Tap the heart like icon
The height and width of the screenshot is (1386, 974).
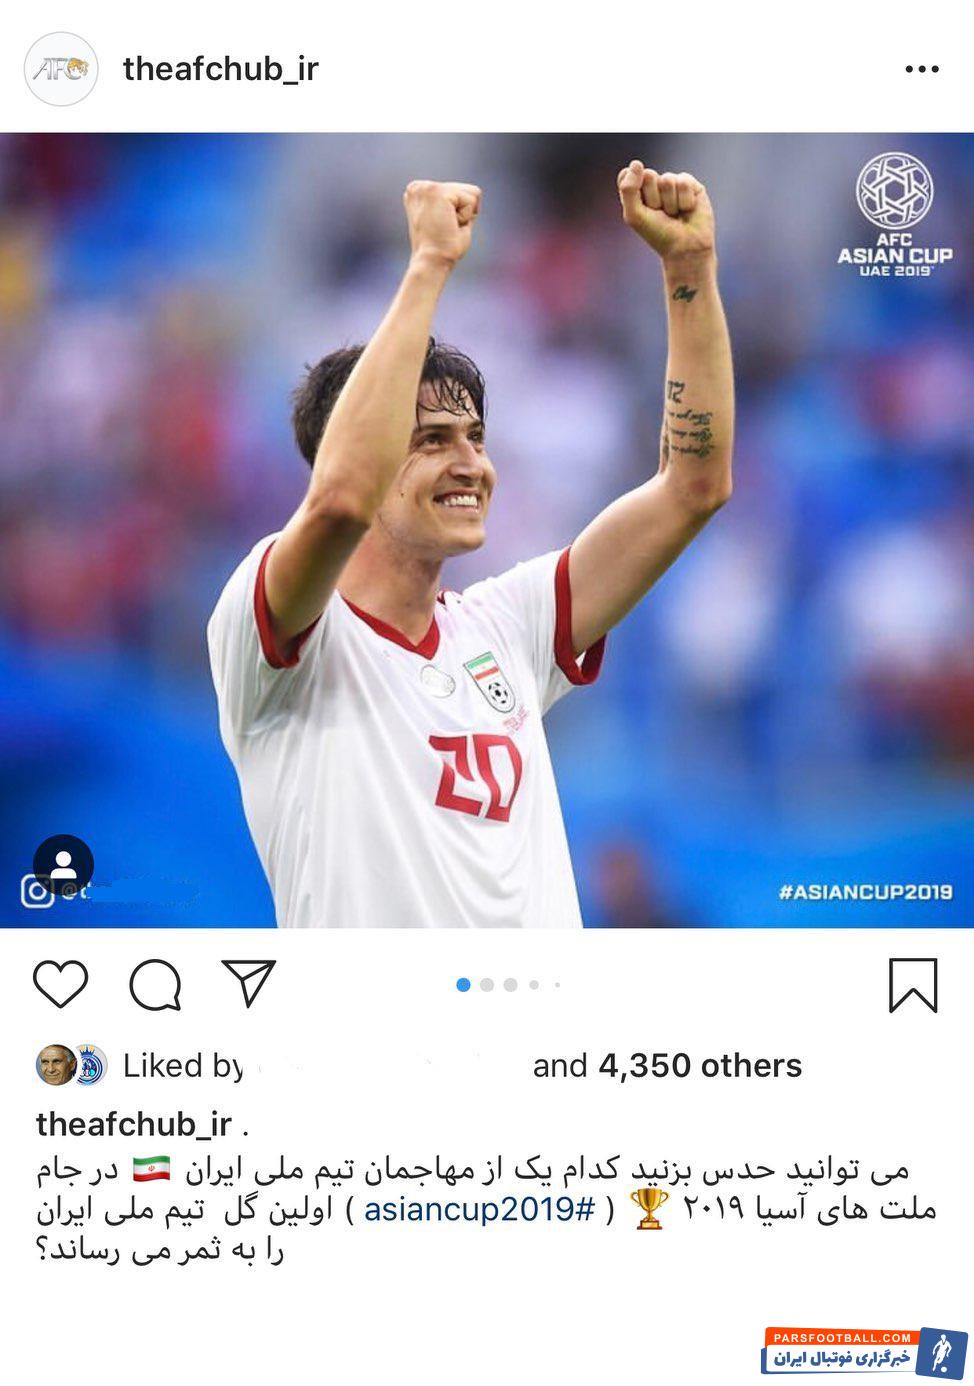pos(61,985)
